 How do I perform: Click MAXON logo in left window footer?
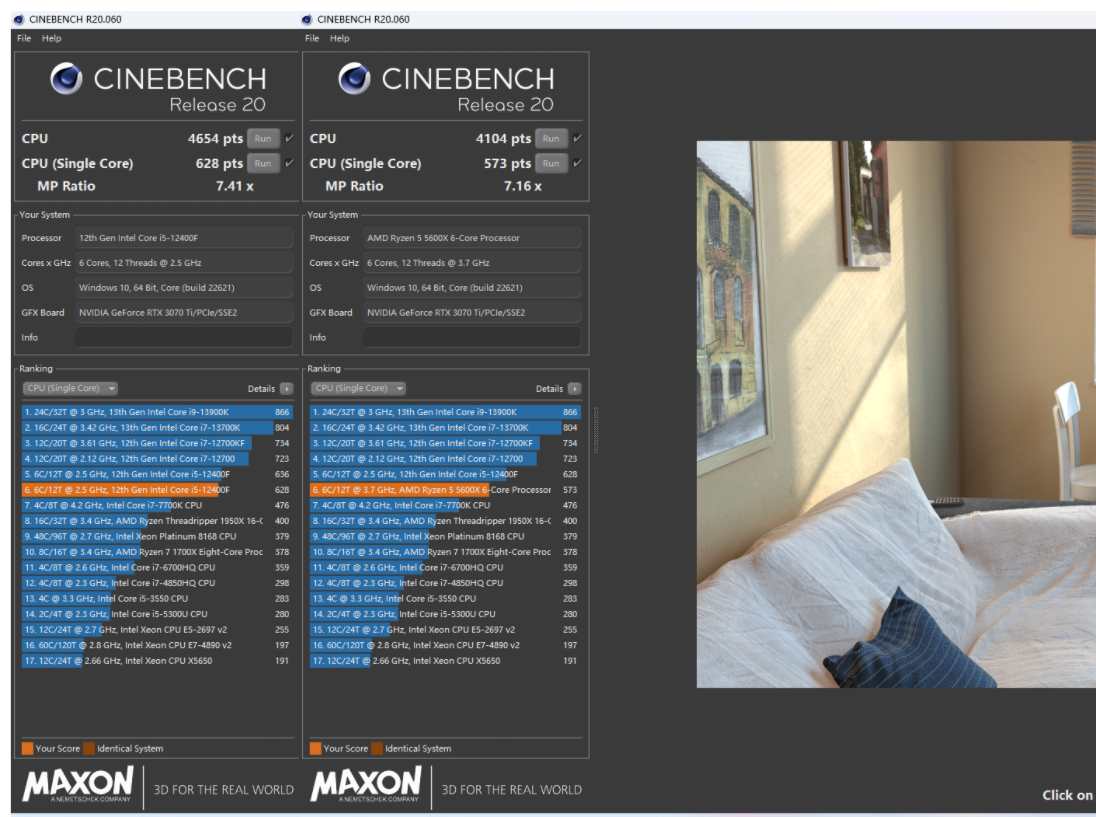[78, 784]
